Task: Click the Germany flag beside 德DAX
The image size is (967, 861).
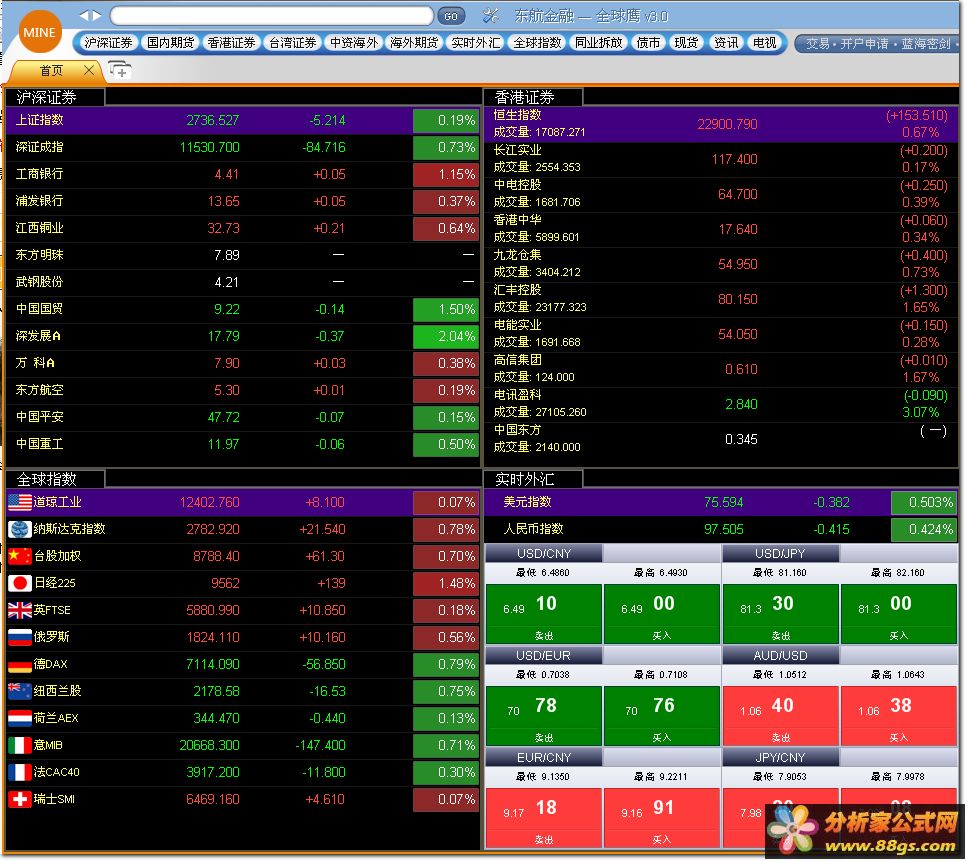Action: pos(20,665)
